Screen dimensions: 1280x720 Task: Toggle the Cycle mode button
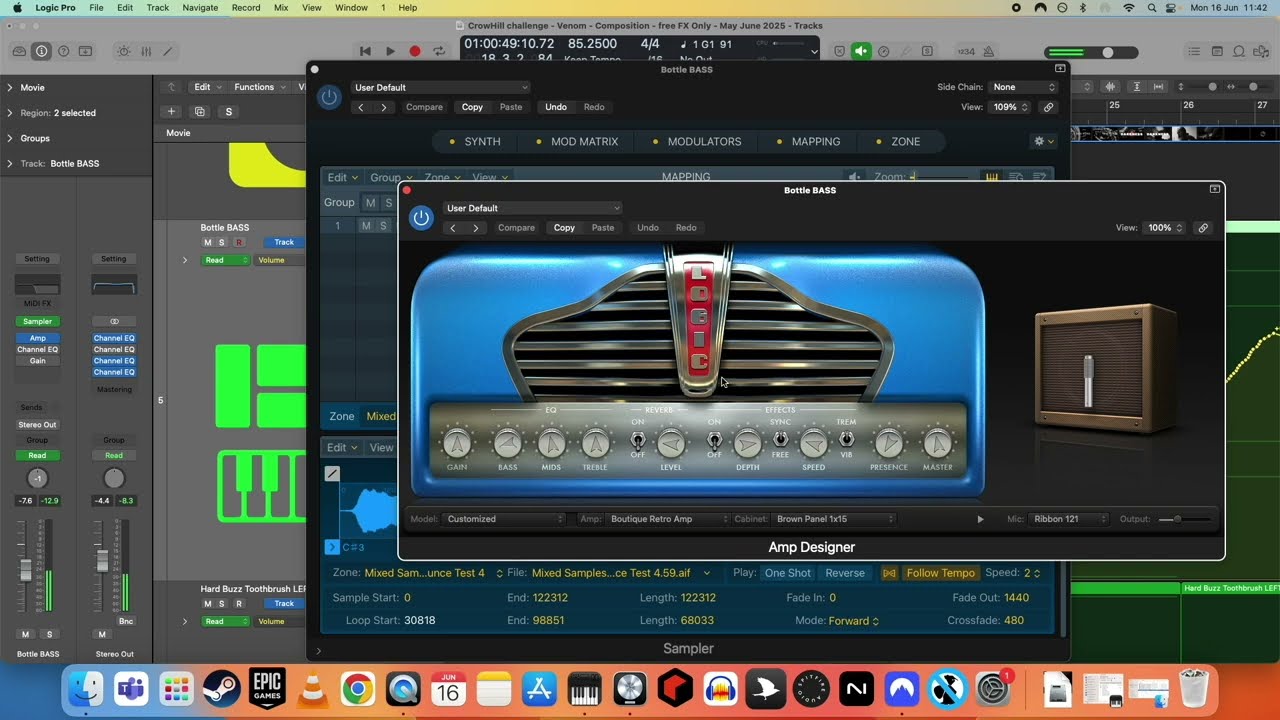[x=439, y=51]
